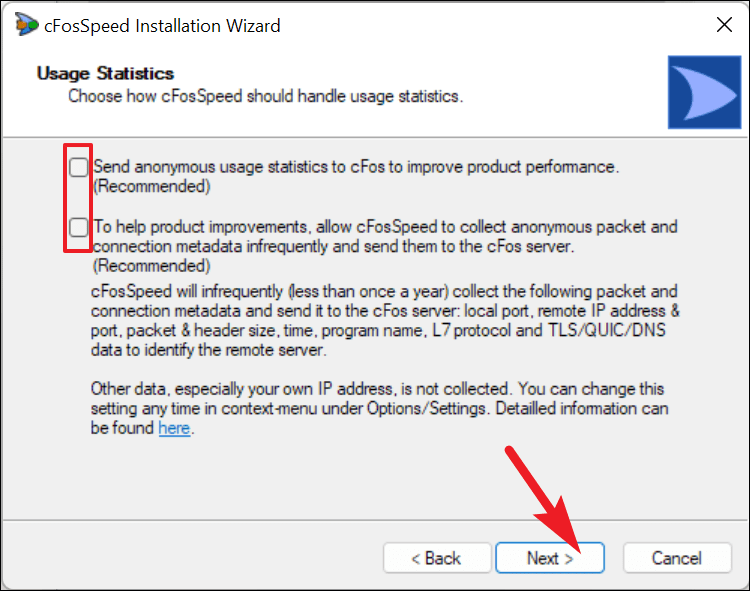
Task: Click the 'Choose how cFosSpeed should handle' subtitle
Action: (x=265, y=96)
